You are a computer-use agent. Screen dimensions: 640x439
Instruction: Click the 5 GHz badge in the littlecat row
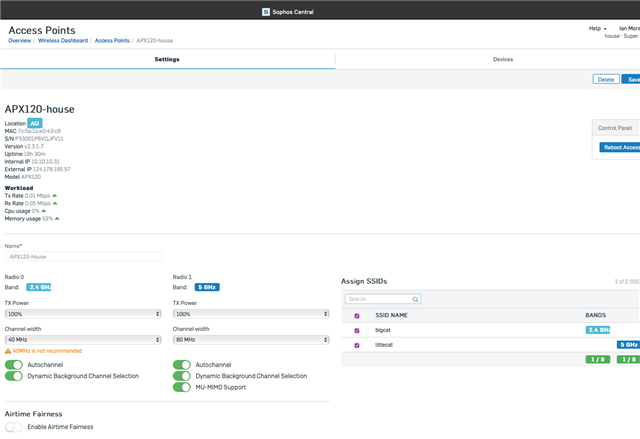point(629,345)
